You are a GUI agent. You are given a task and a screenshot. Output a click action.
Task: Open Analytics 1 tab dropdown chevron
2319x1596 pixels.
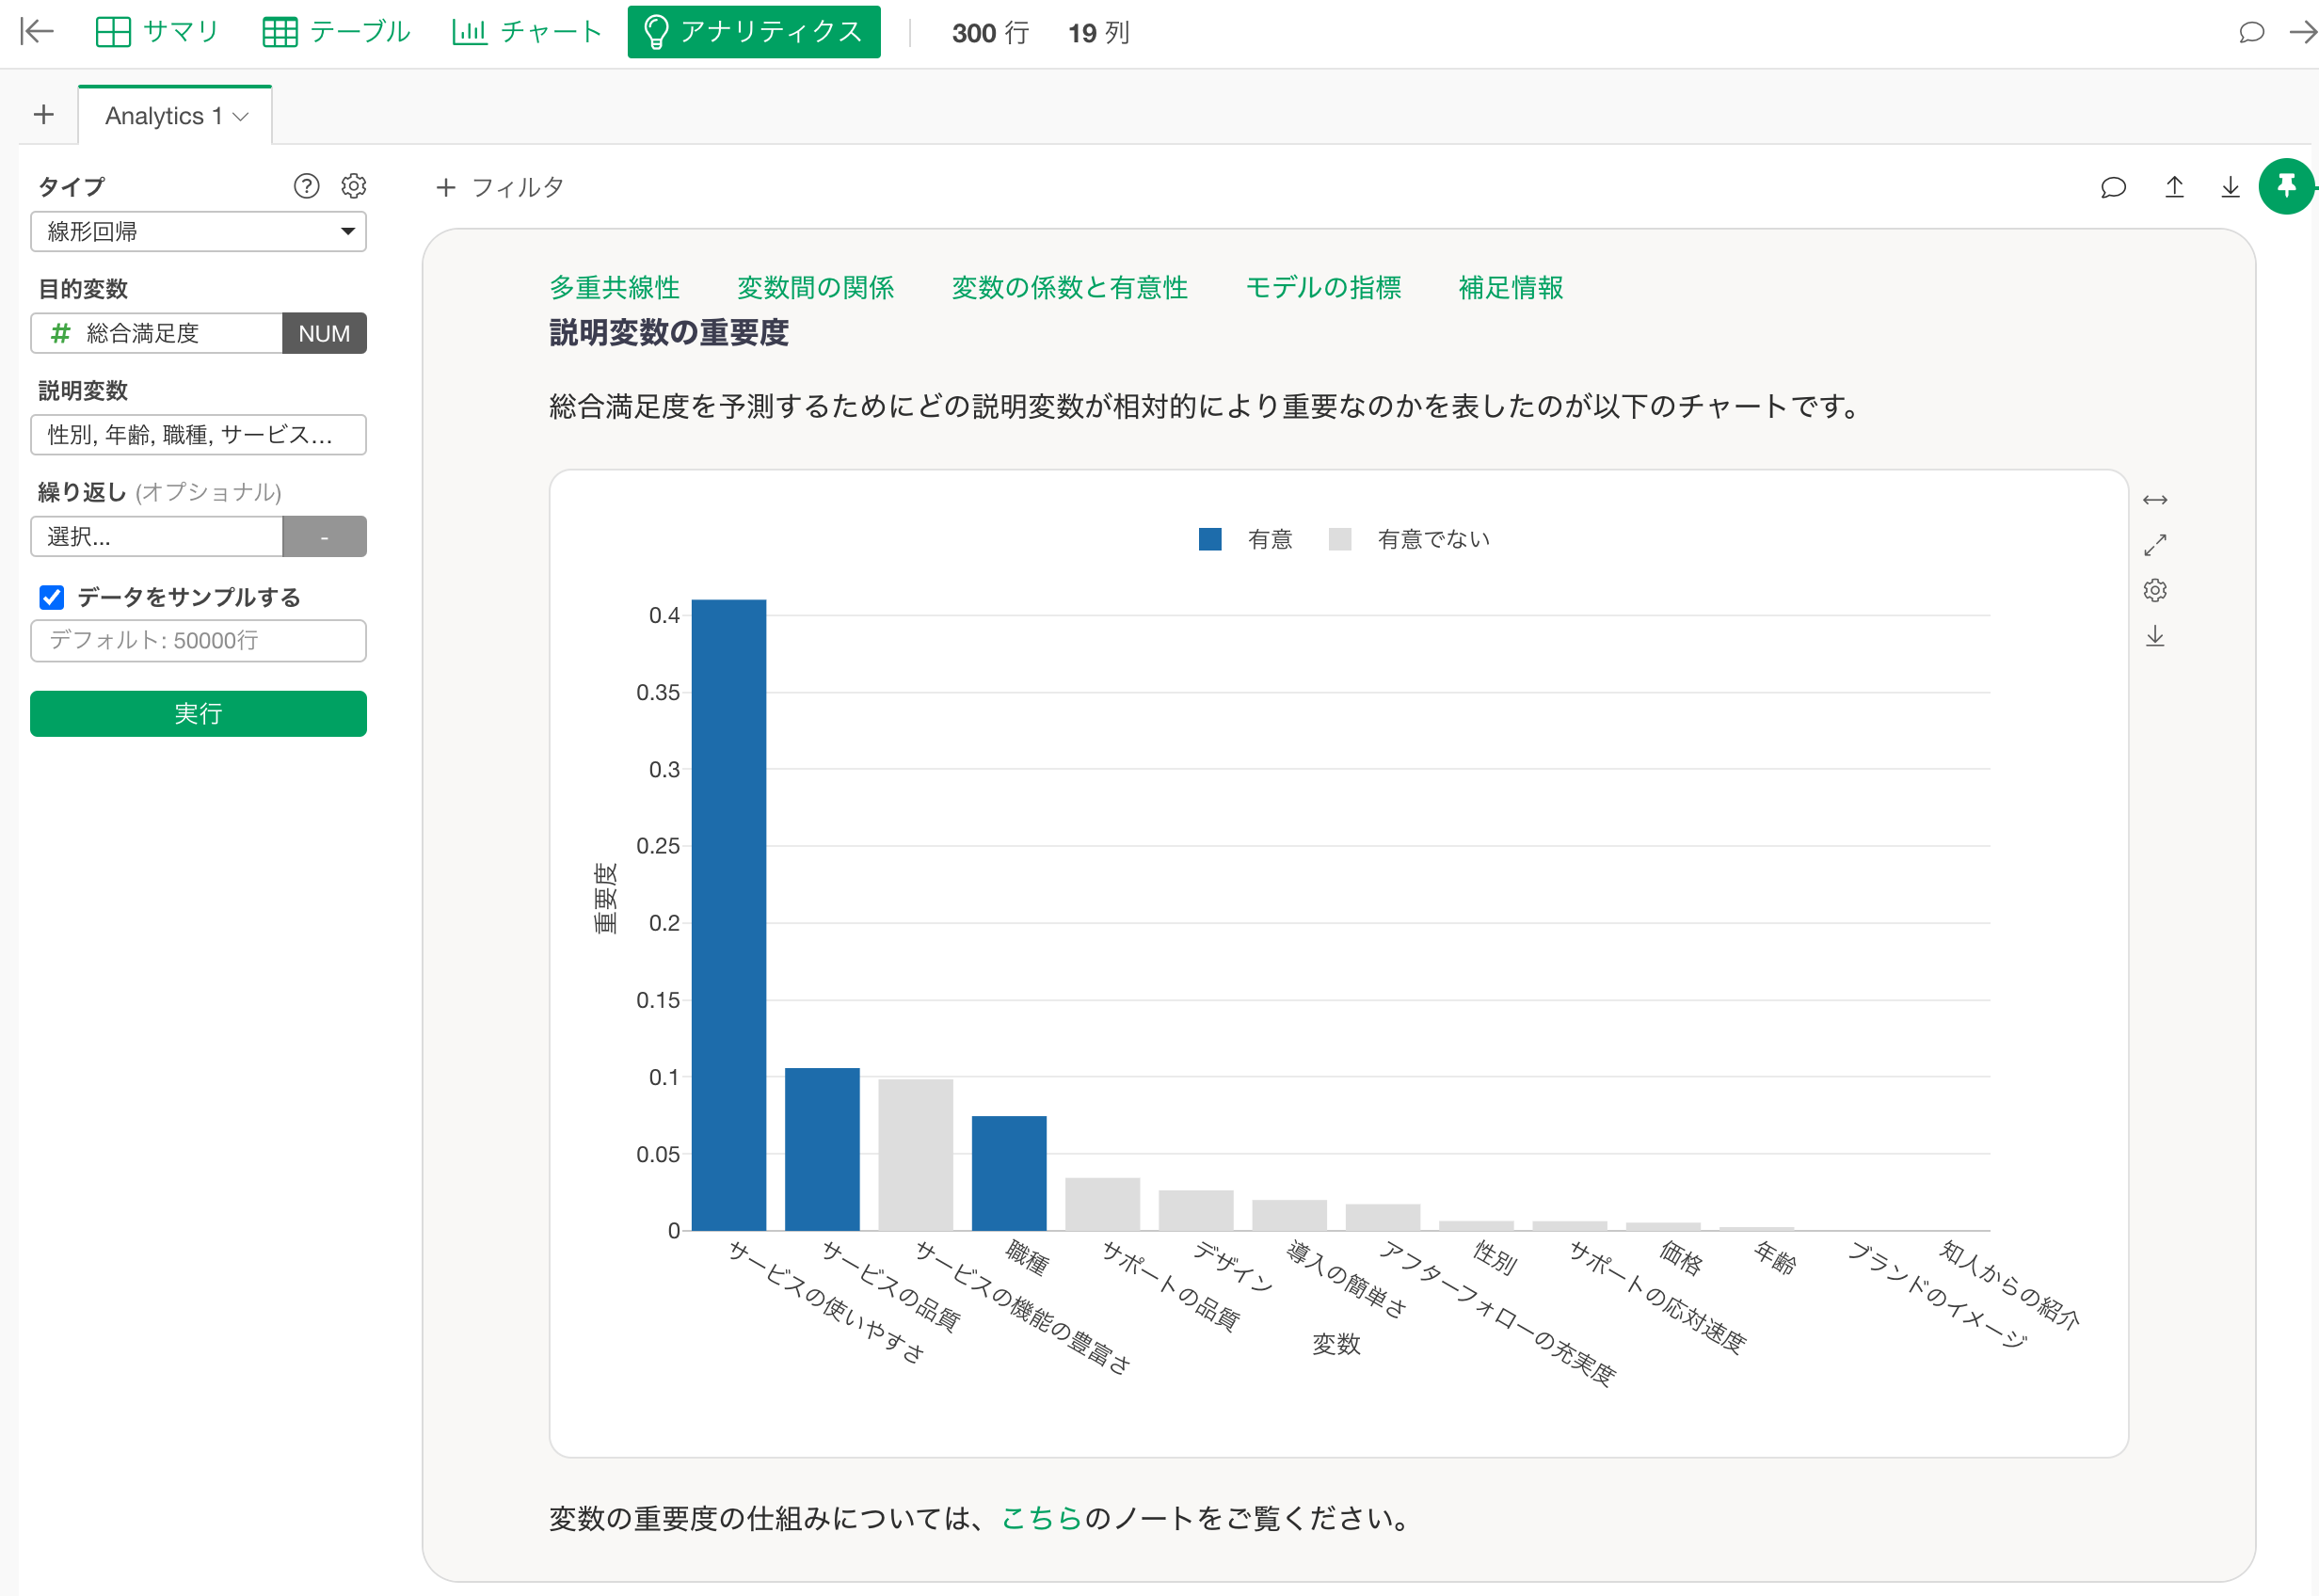click(x=241, y=117)
